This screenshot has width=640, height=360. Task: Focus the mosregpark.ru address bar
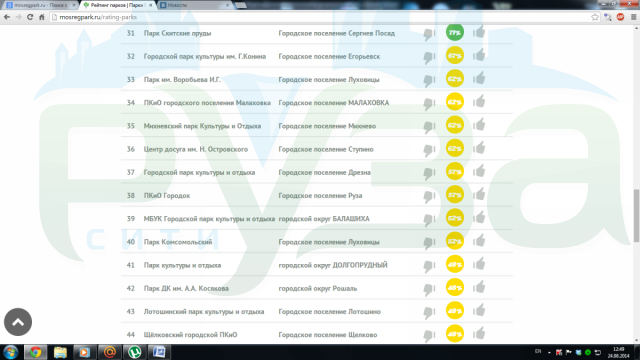(x=320, y=17)
